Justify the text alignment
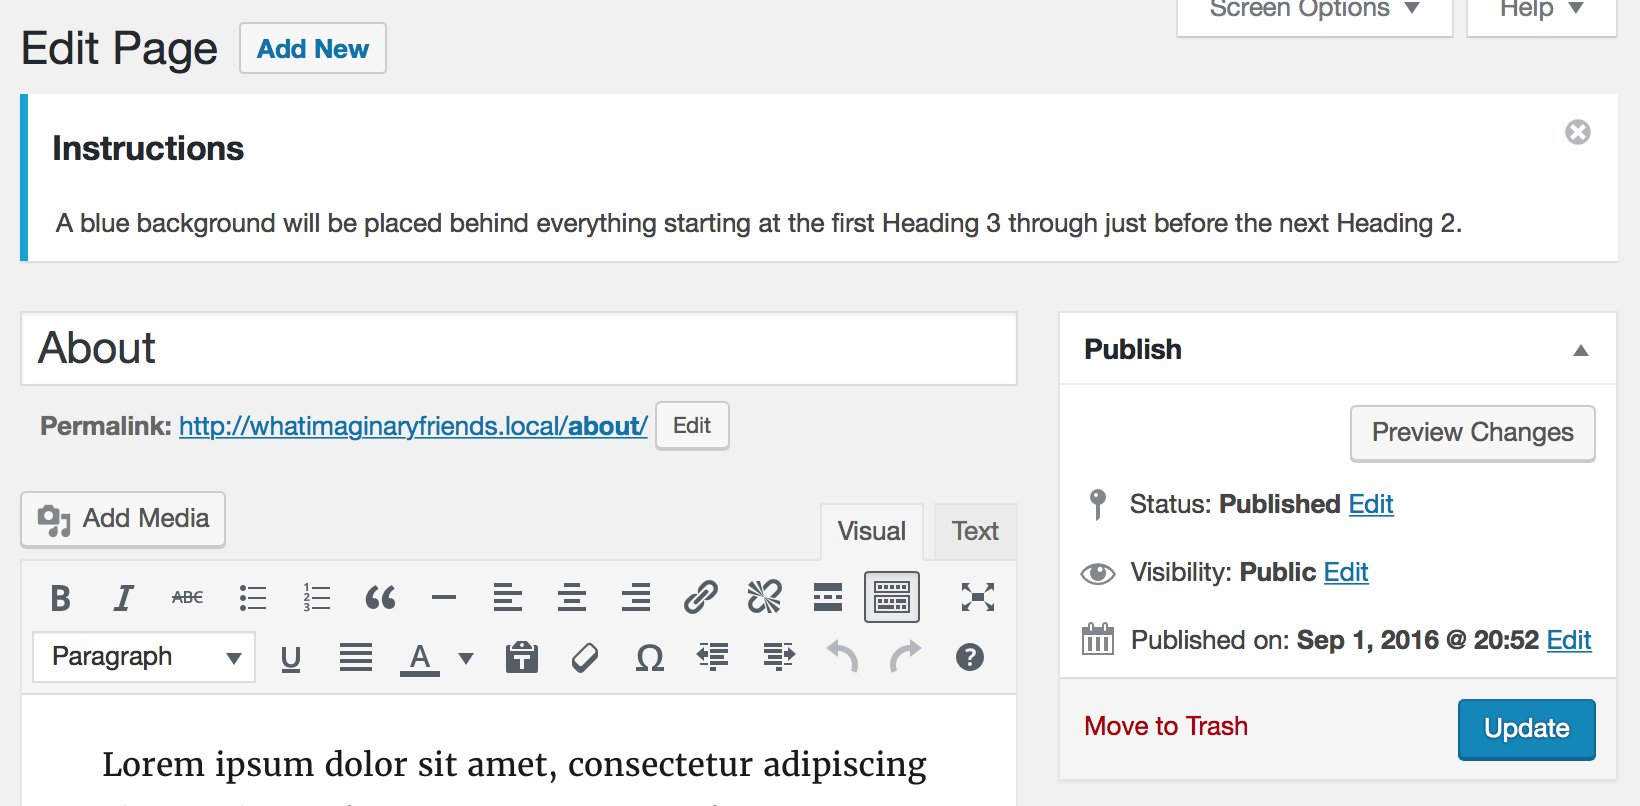This screenshot has width=1640, height=806. pyautogui.click(x=355, y=657)
